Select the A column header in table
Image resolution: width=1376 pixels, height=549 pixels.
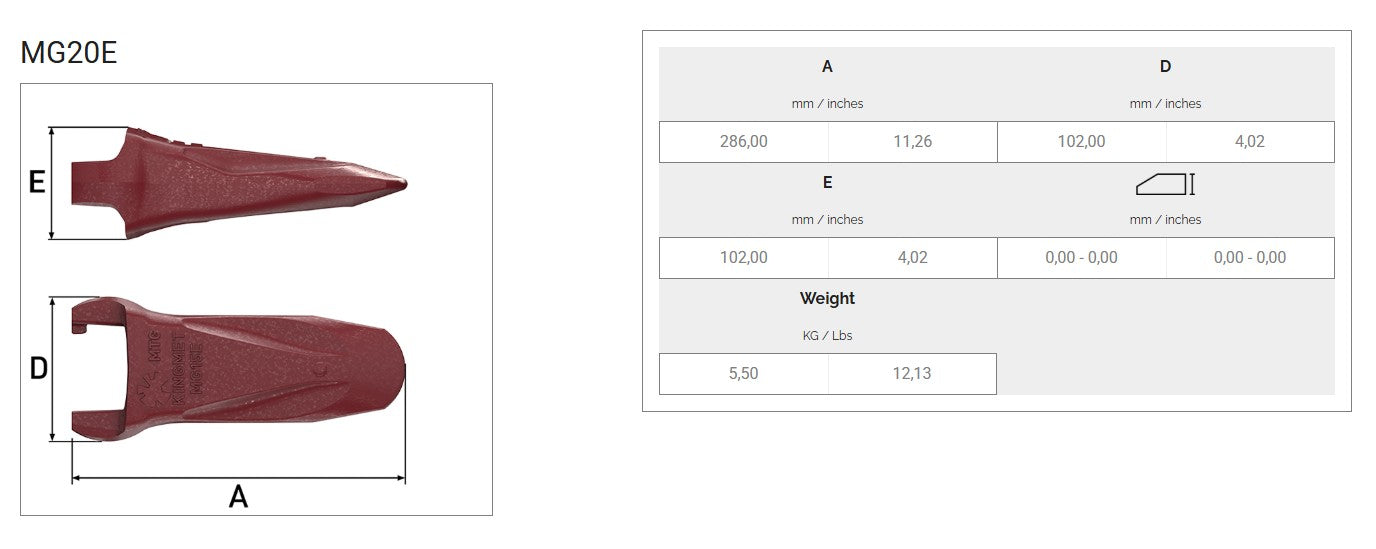click(827, 67)
